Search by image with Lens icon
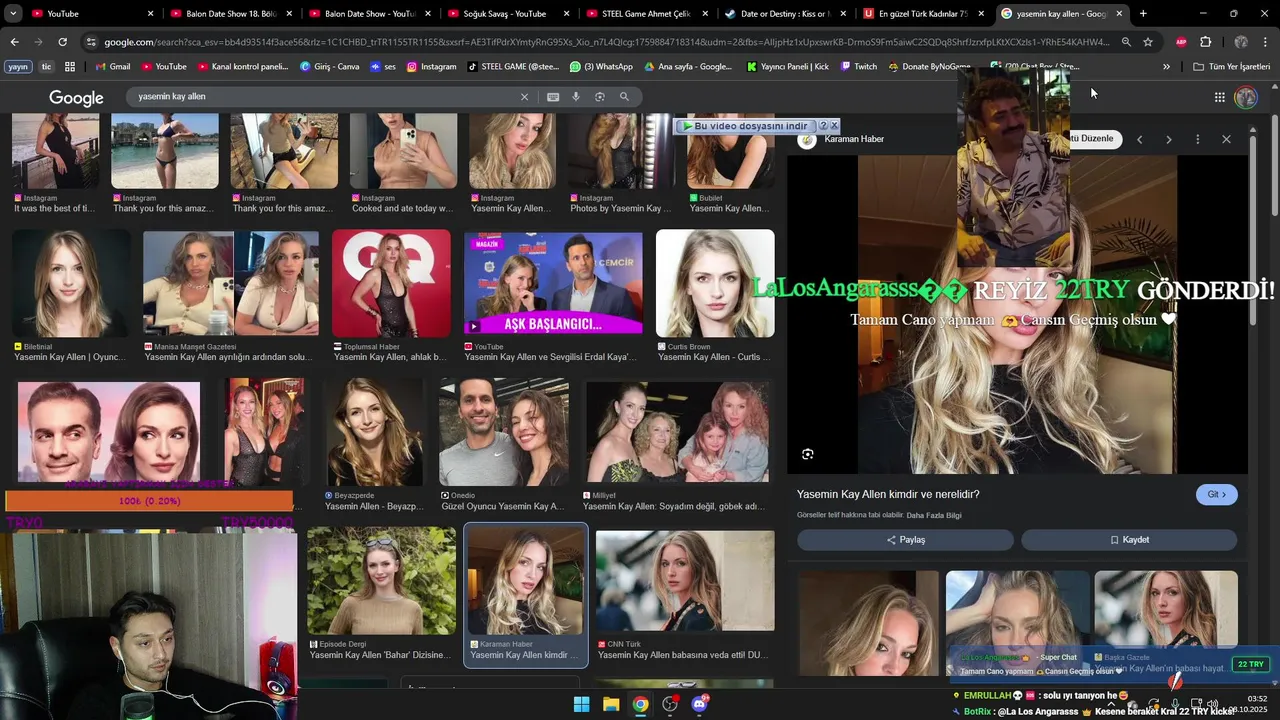1280x720 pixels. pos(600,97)
